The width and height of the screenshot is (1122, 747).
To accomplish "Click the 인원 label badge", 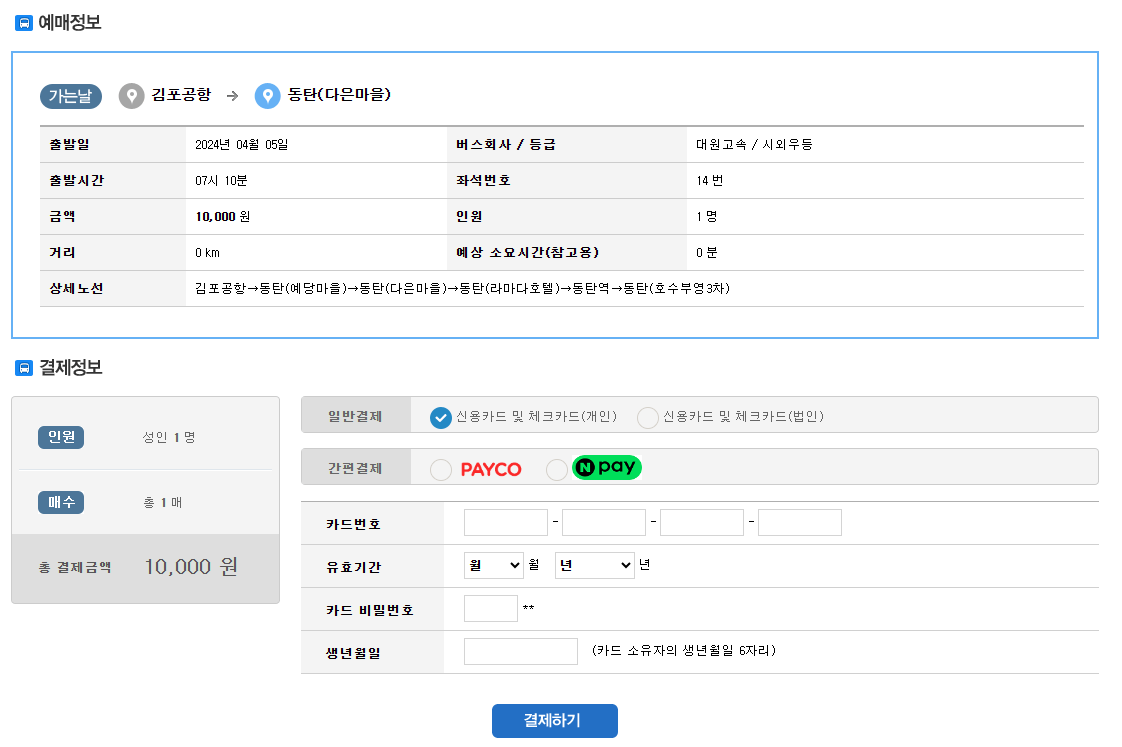I will click(60, 437).
